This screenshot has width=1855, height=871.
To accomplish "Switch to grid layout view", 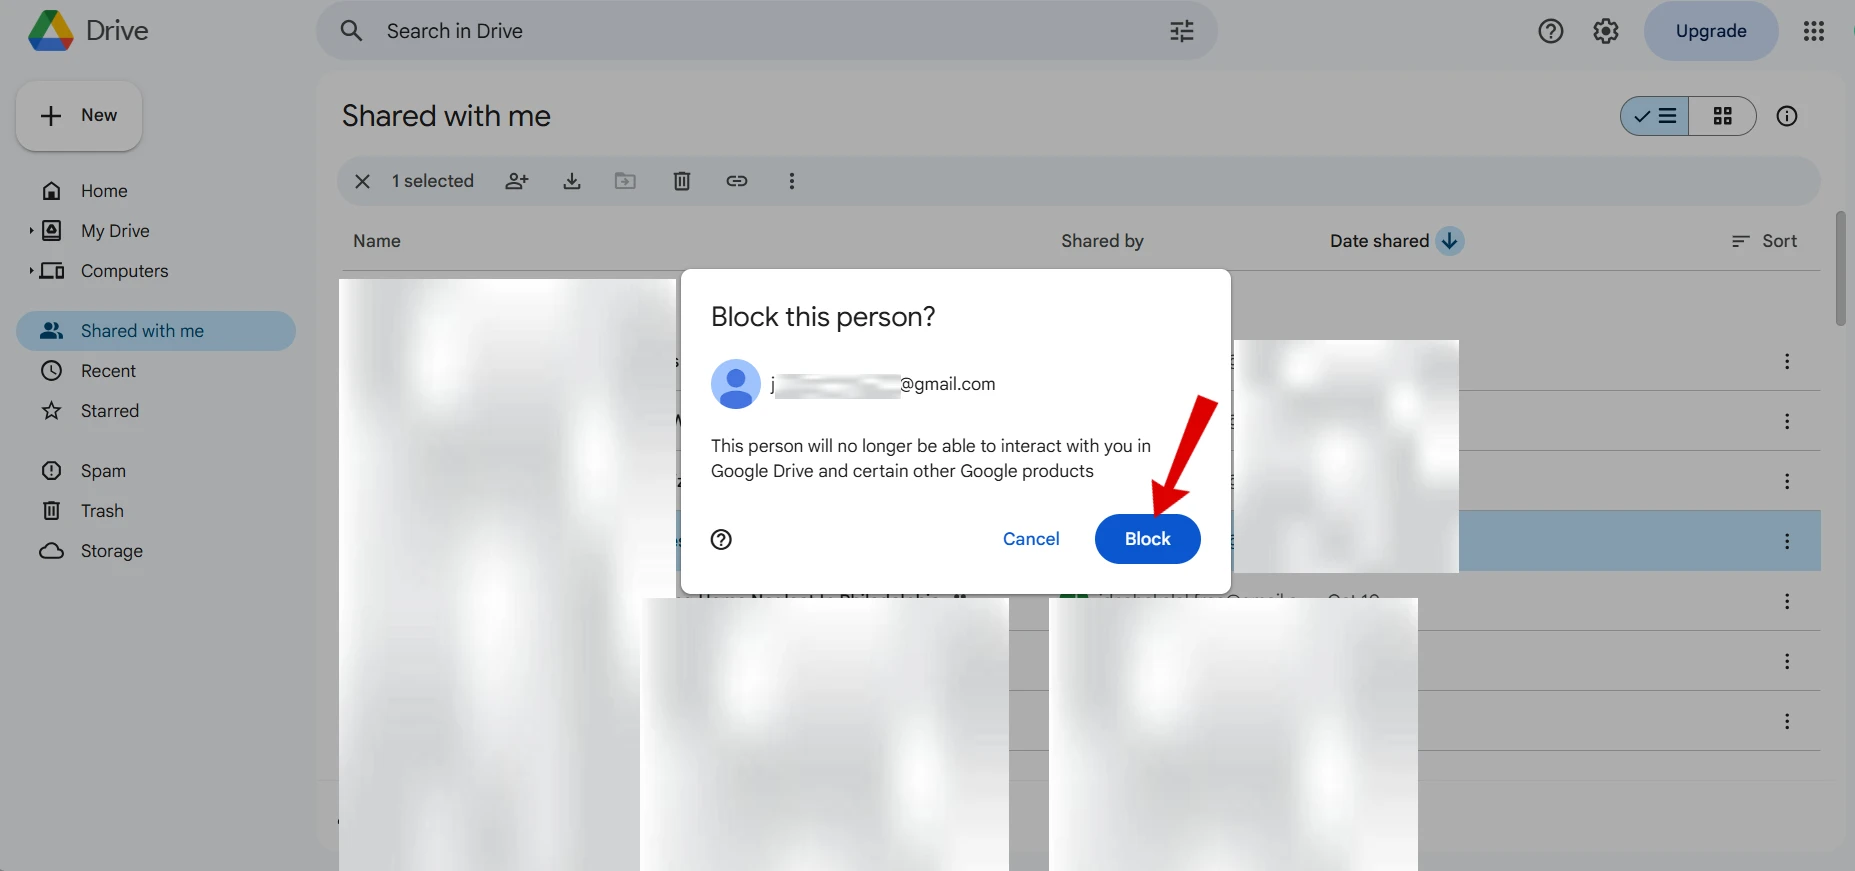I will click(1722, 116).
